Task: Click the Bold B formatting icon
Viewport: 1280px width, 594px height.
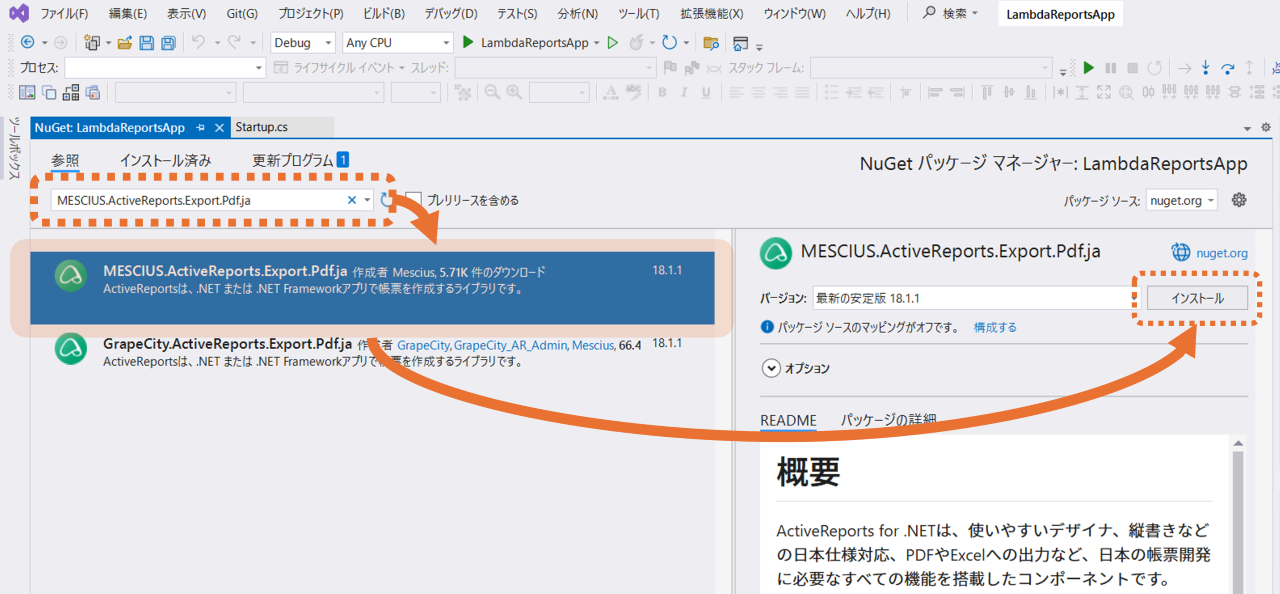Action: coord(663,93)
